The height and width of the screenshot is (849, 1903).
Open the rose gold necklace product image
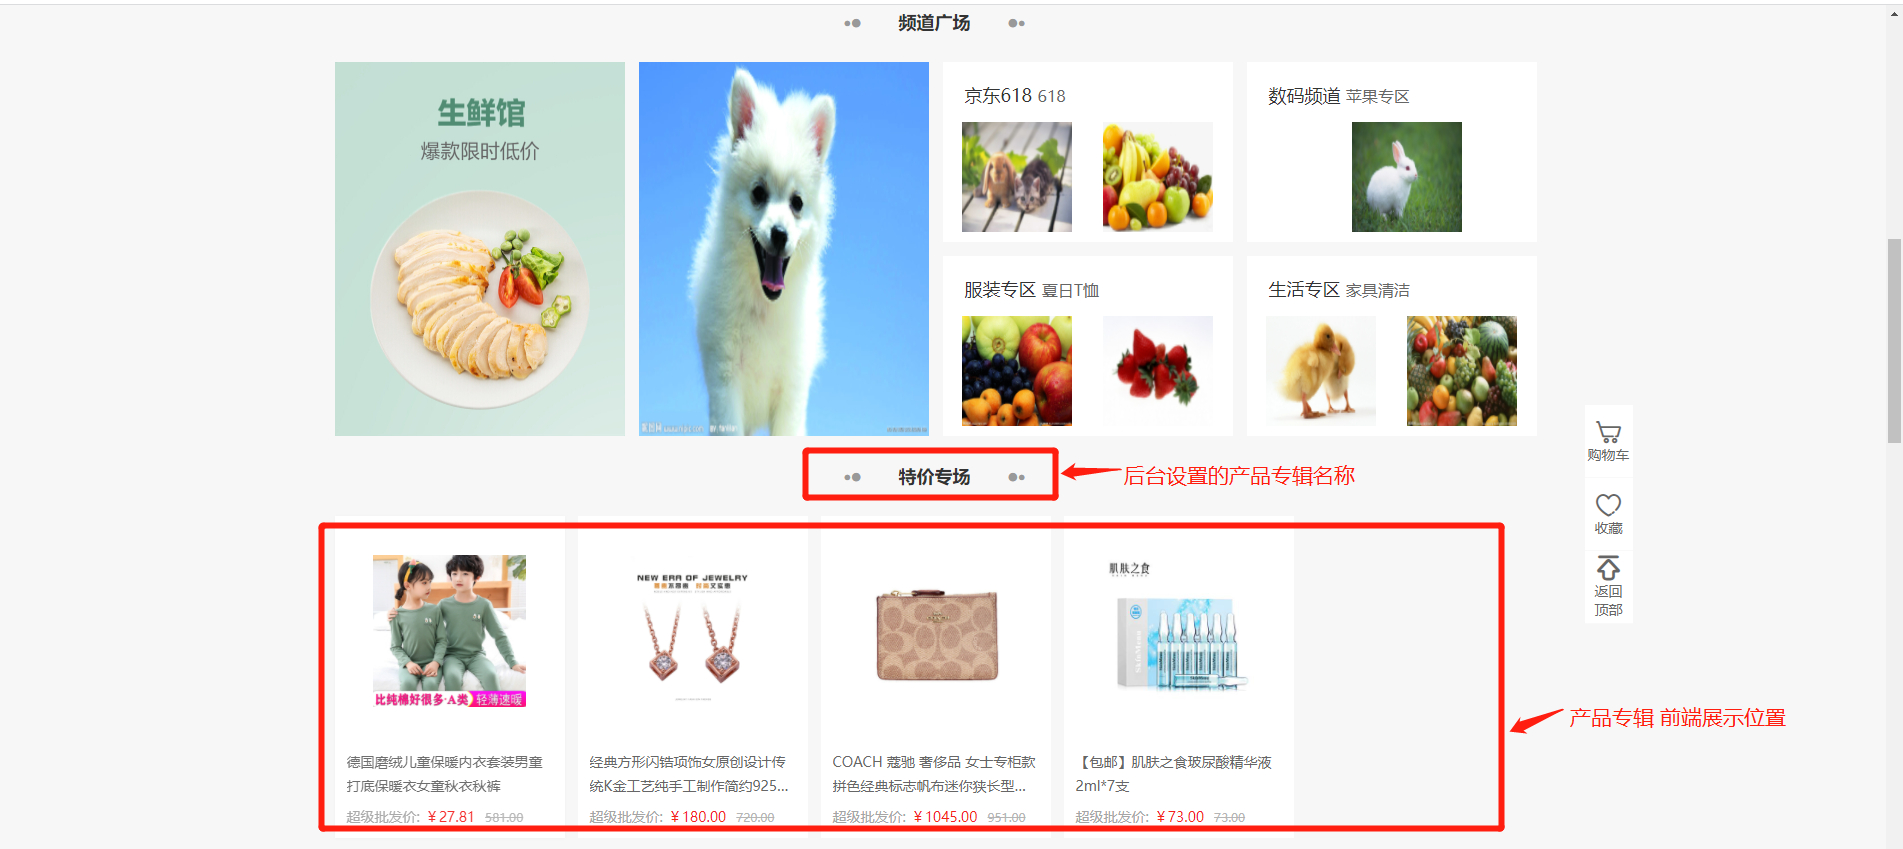[x=692, y=632]
